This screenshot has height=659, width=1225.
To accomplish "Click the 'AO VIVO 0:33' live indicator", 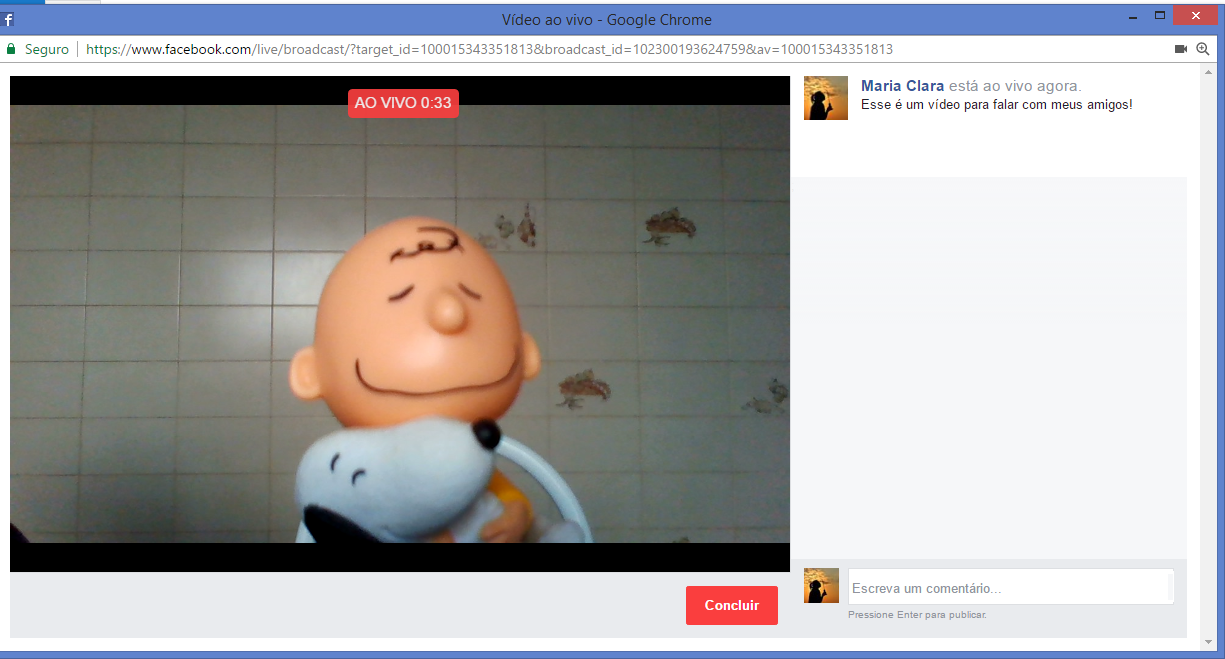I will (x=403, y=103).
